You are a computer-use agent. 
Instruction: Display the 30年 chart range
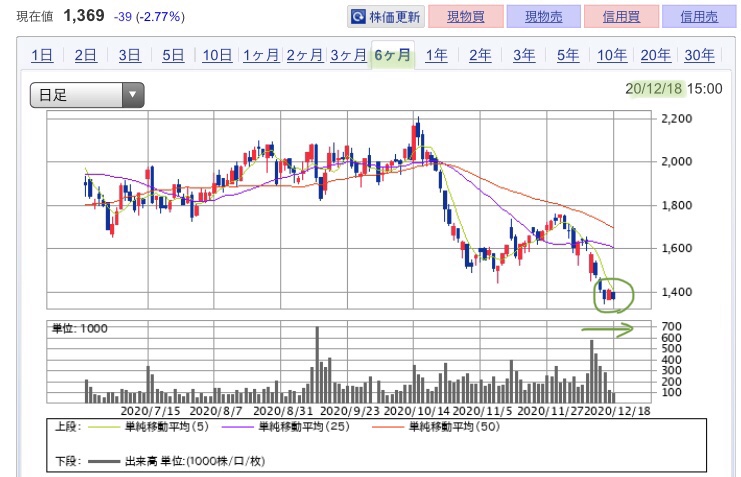[x=699, y=55]
